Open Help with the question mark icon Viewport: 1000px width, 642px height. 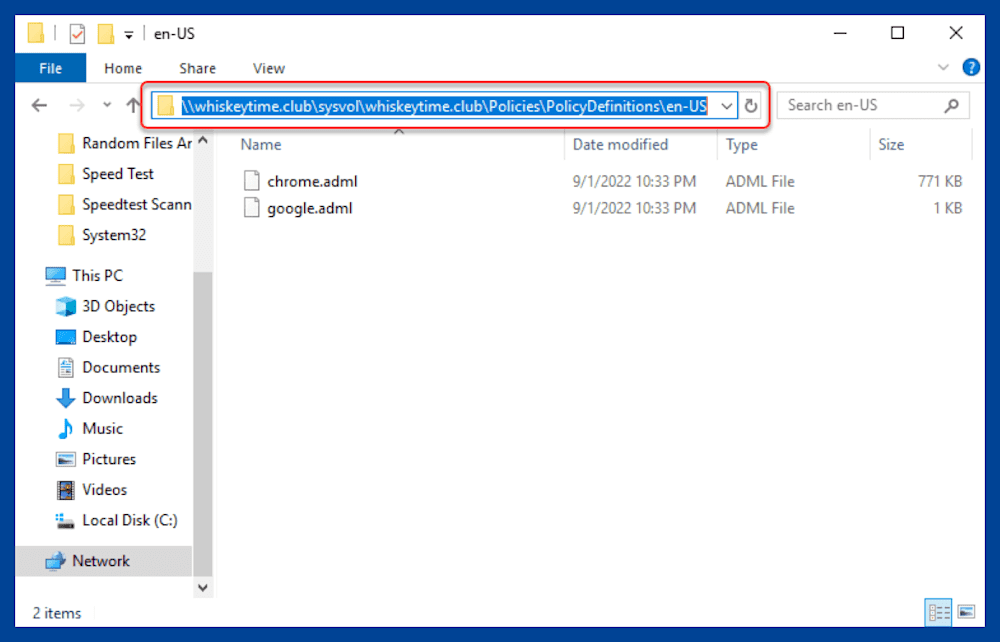pyautogui.click(x=970, y=68)
